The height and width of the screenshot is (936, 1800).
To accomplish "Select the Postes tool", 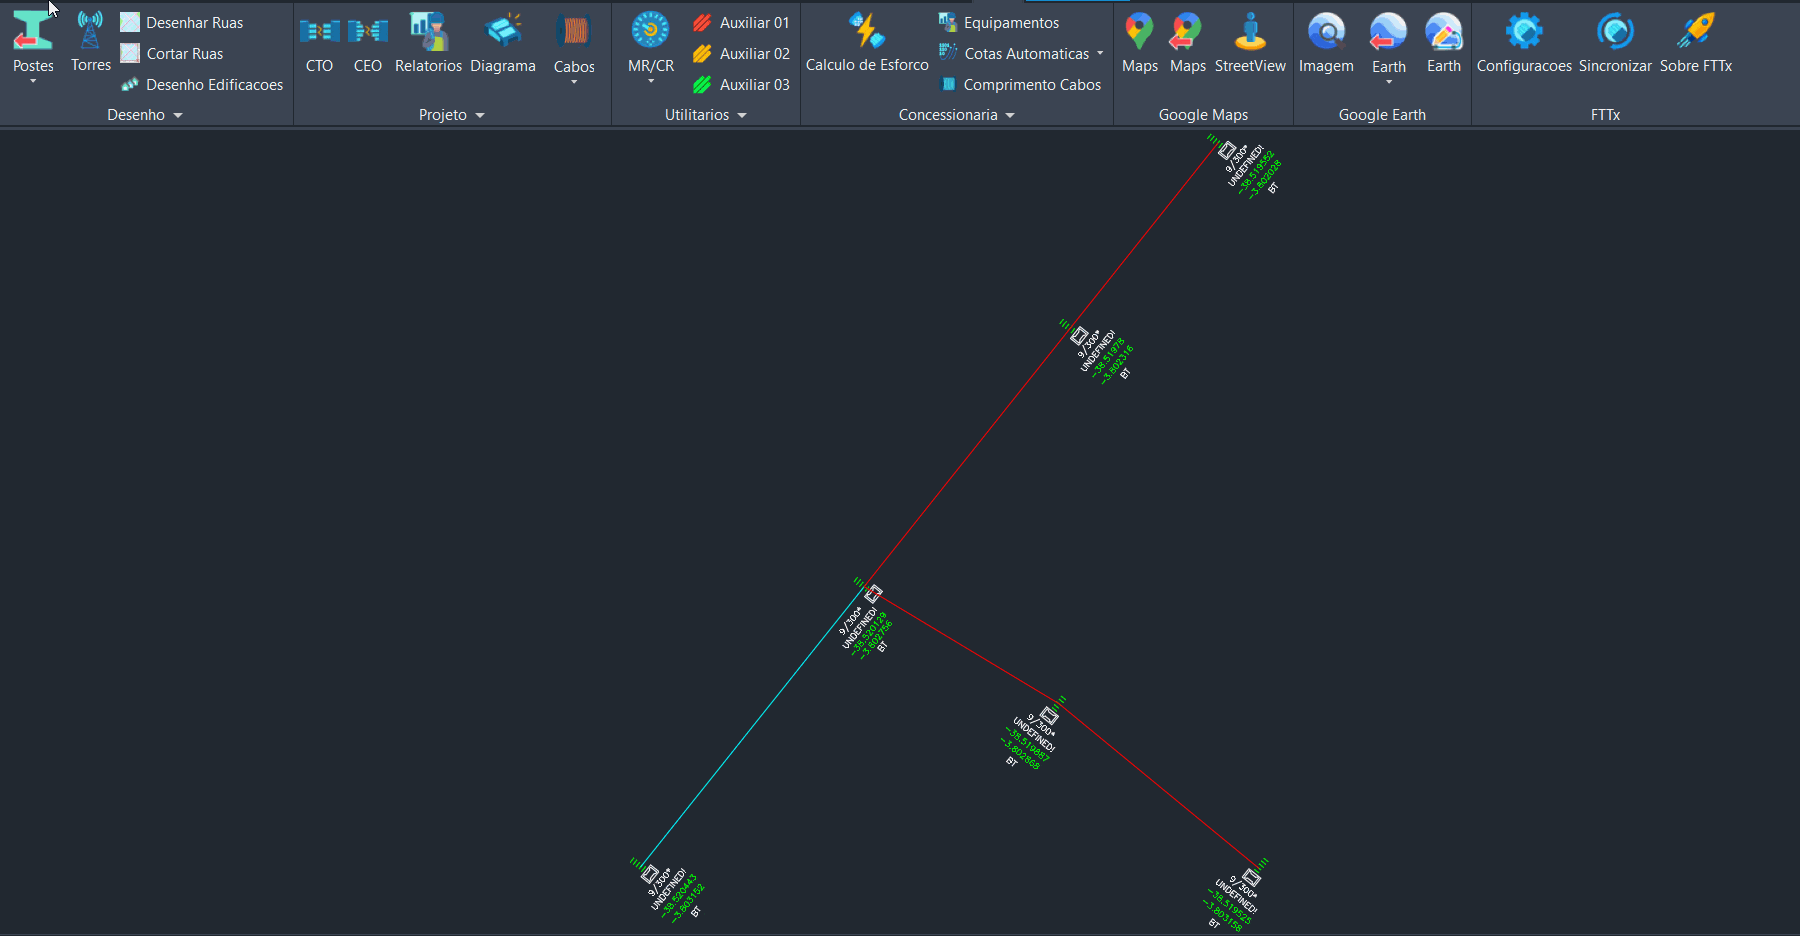I will coord(33,40).
